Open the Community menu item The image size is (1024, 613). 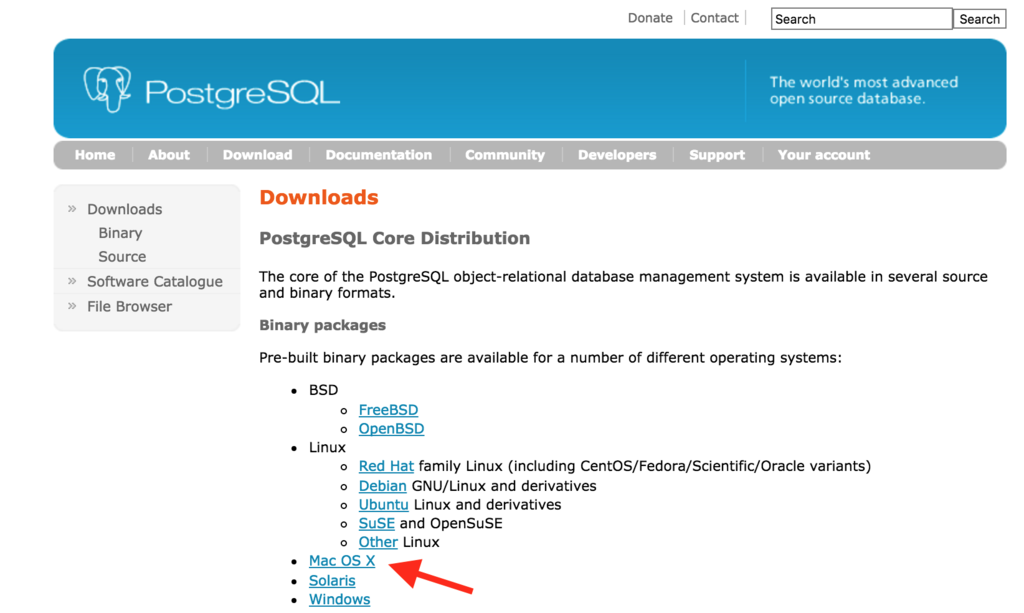pyautogui.click(x=505, y=155)
